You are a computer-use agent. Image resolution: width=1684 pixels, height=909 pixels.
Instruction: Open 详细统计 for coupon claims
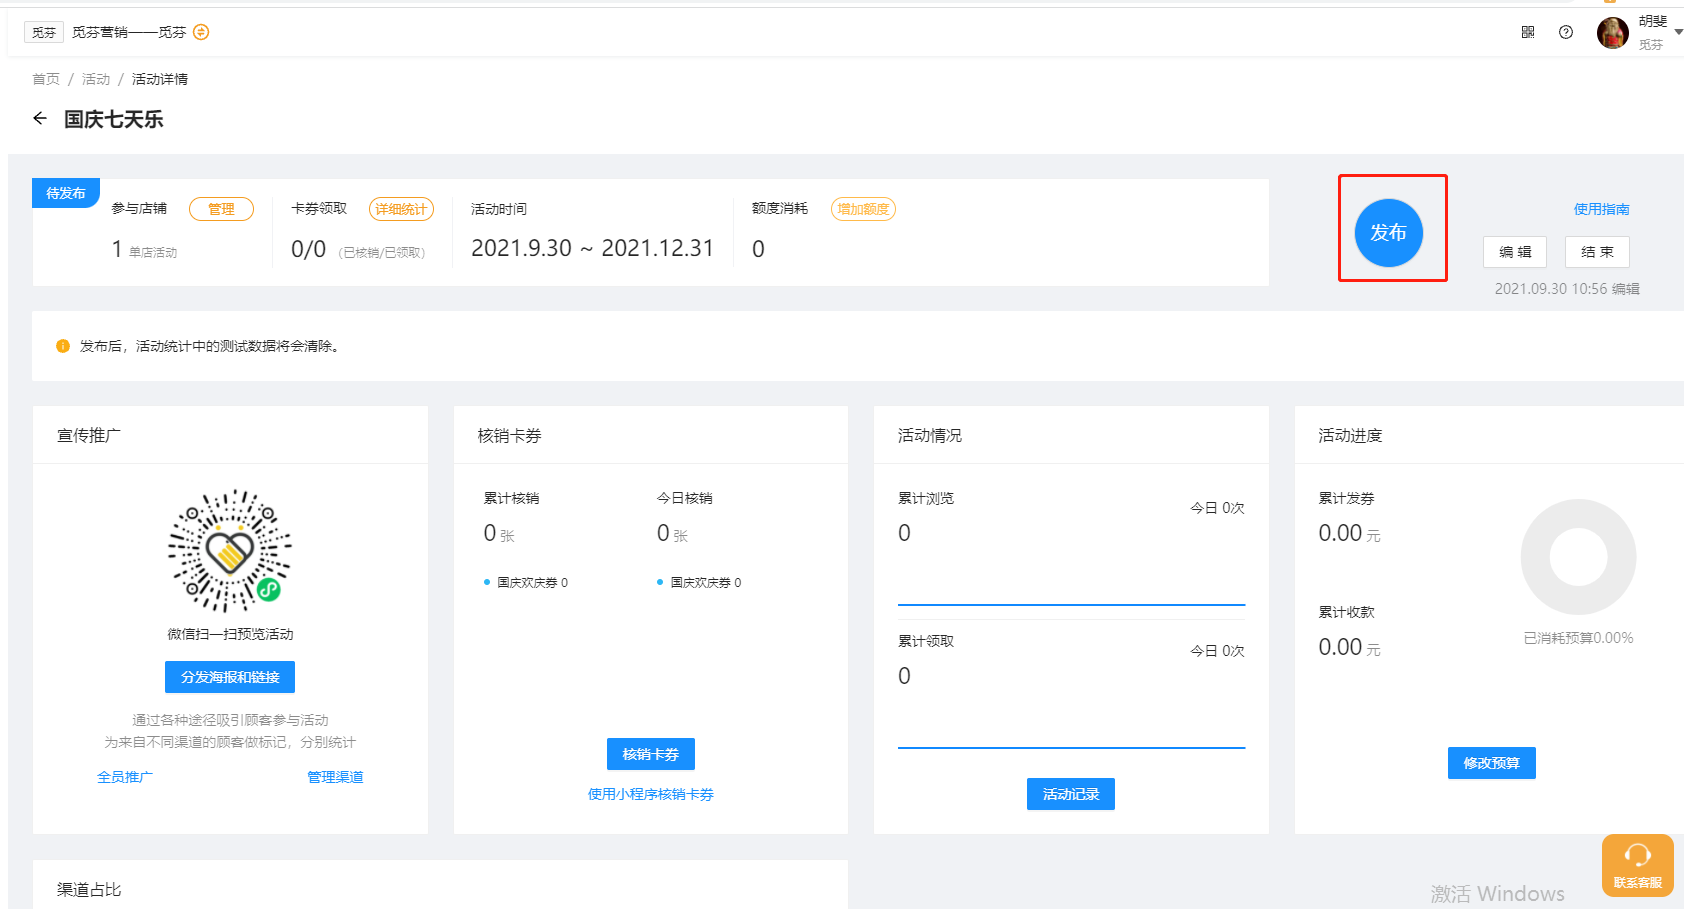[x=401, y=209]
